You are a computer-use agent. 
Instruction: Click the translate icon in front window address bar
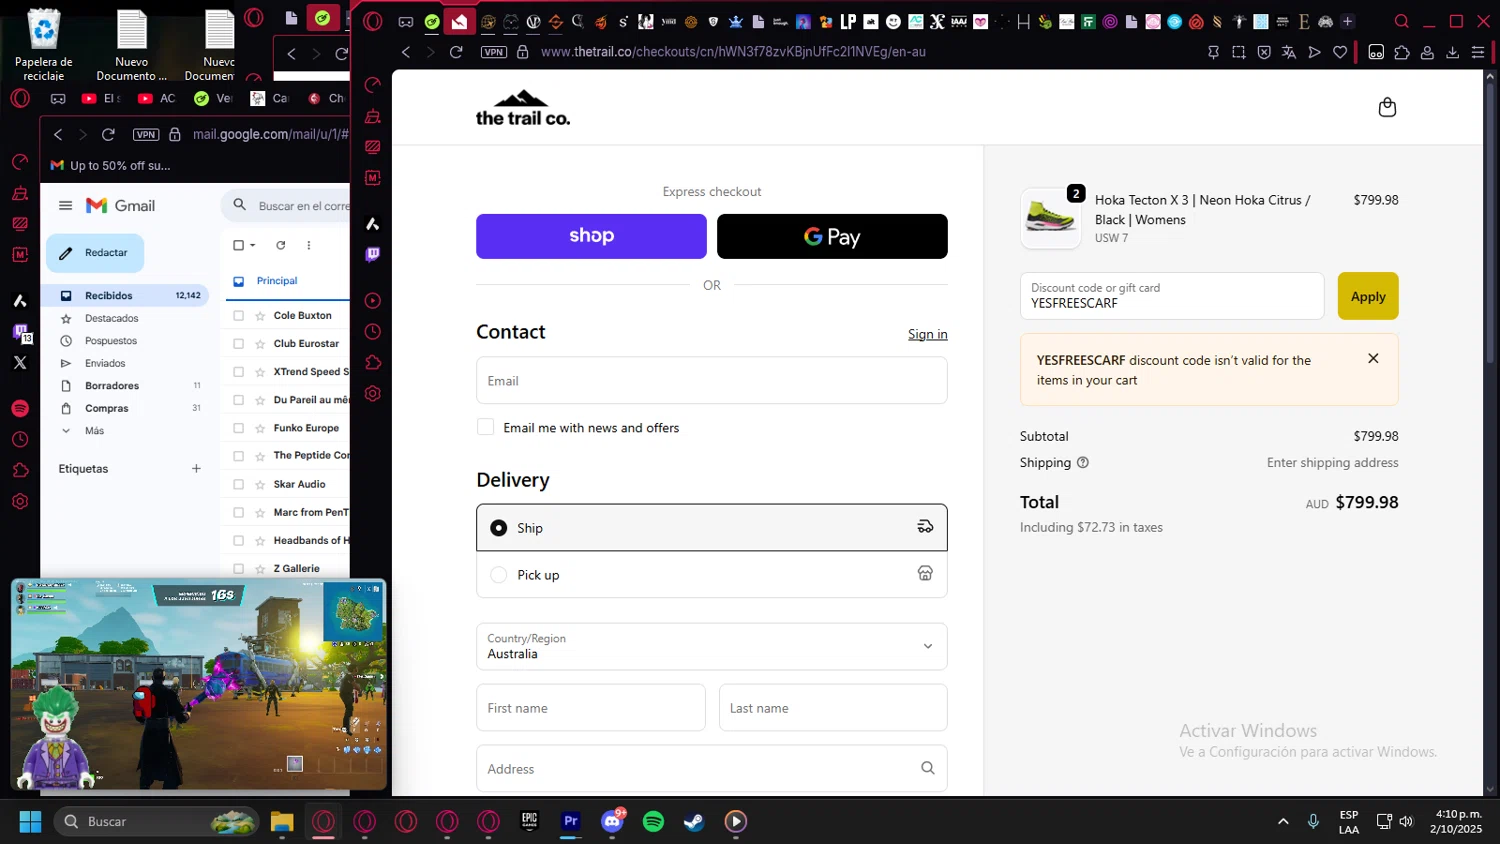[1289, 52]
